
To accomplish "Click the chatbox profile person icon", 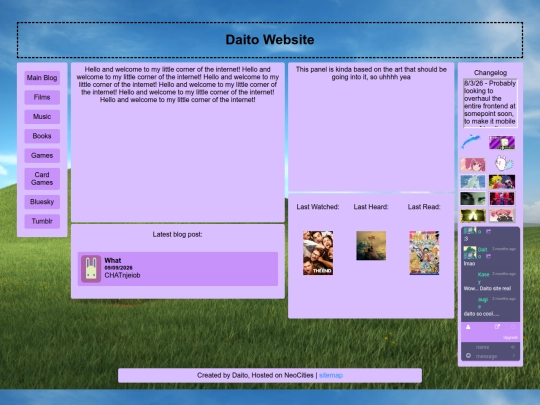I will tap(468, 327).
